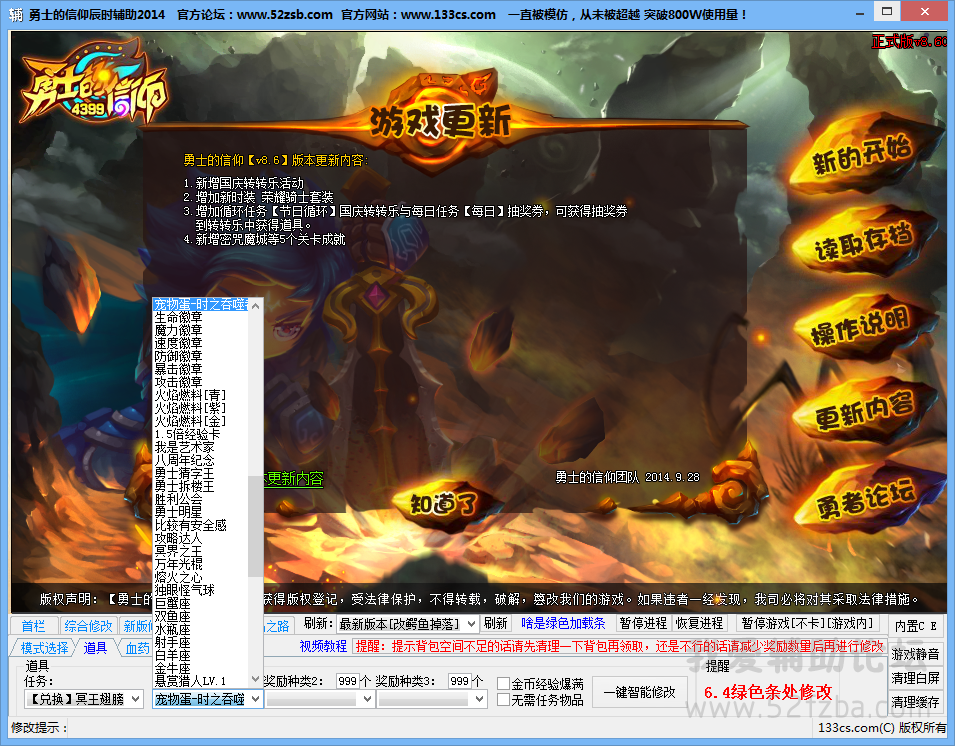Collapse the 宠物蛋-时之吞噬 combo box
Screen dimensions: 955x746
pos(208,699)
